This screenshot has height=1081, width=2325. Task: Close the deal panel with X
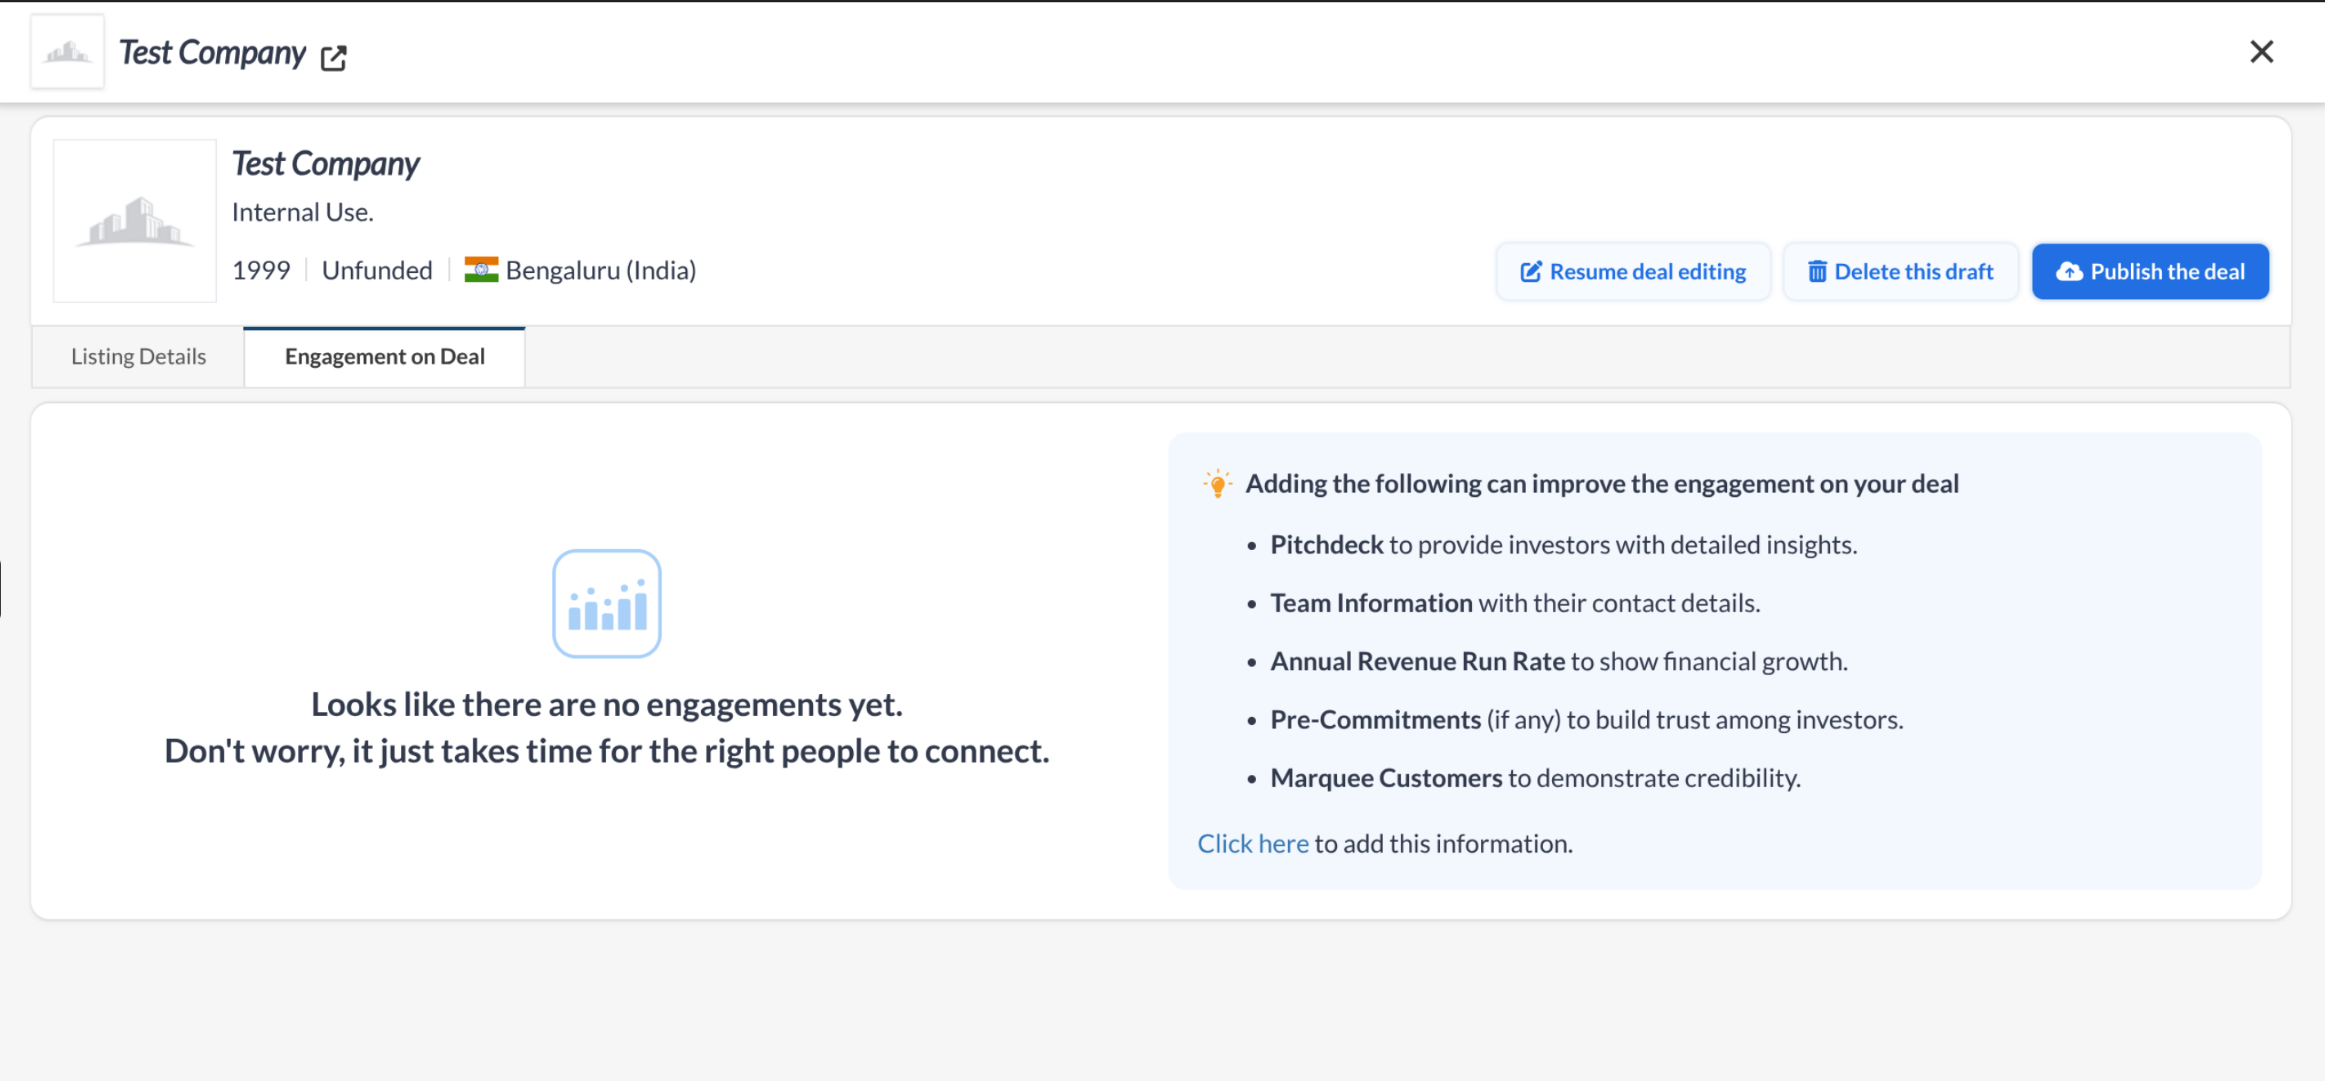pos(2261,52)
